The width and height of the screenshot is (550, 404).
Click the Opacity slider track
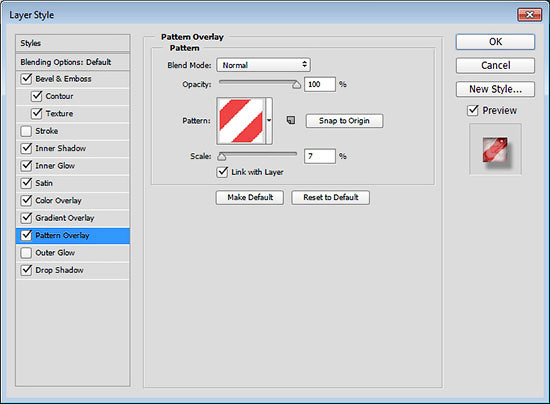tap(258, 82)
